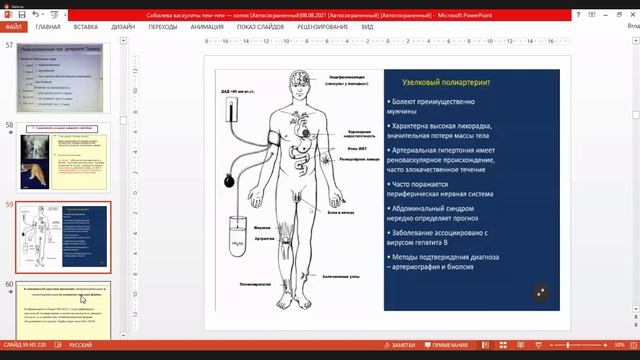Image resolution: width=640 pixels, height=360 pixels.
Task: Switch to Reading view icon
Action: [x=520, y=345]
